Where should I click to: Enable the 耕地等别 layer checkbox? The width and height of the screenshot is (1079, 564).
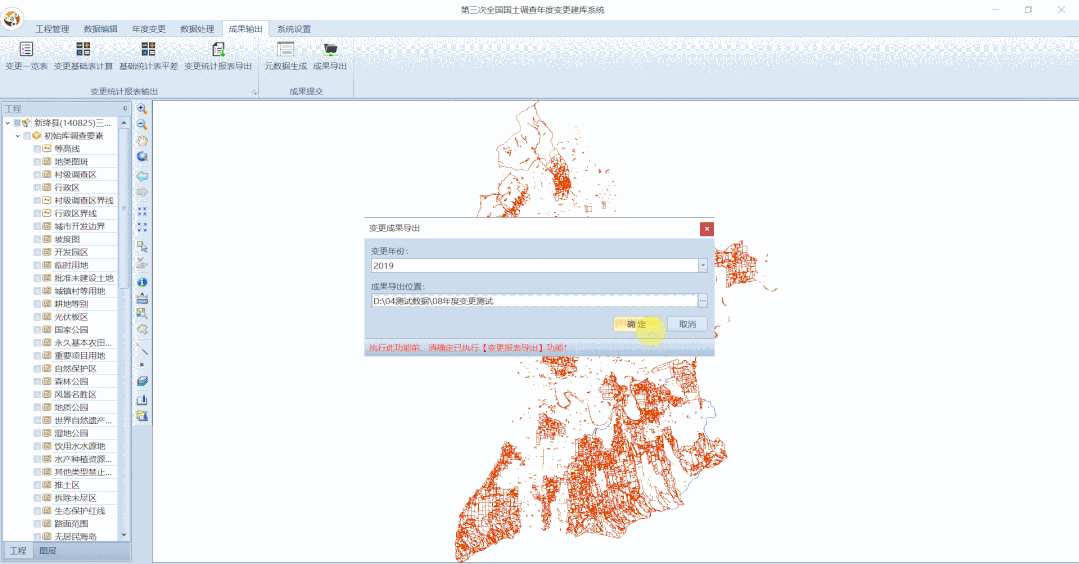[x=37, y=304]
